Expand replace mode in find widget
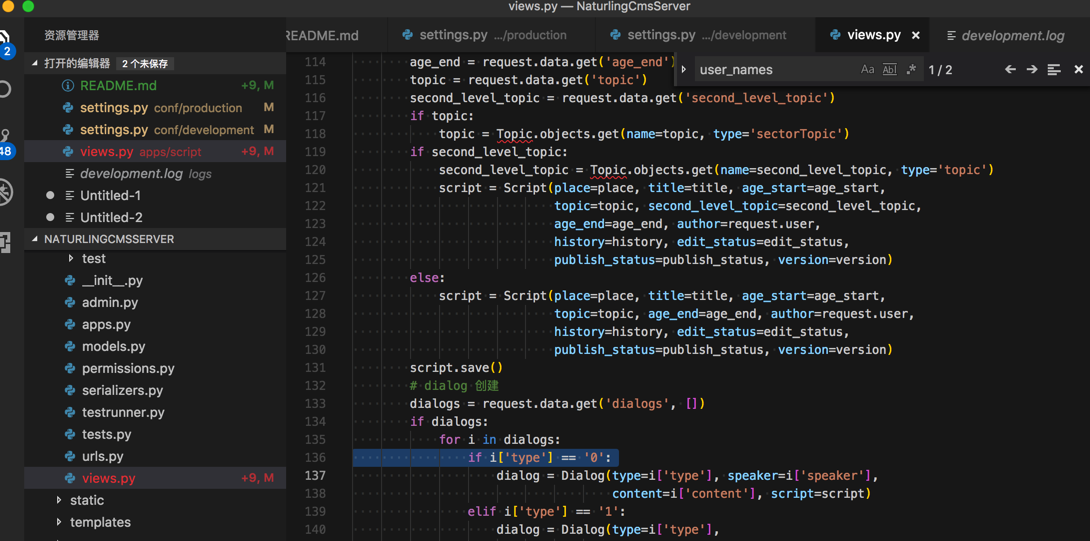This screenshot has height=541, width=1090. [683, 70]
